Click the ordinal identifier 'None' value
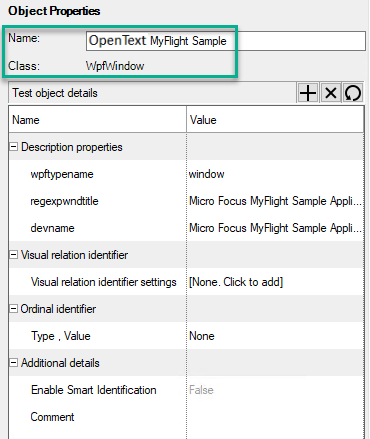Viewport: 370px width, 439px height. 202,336
